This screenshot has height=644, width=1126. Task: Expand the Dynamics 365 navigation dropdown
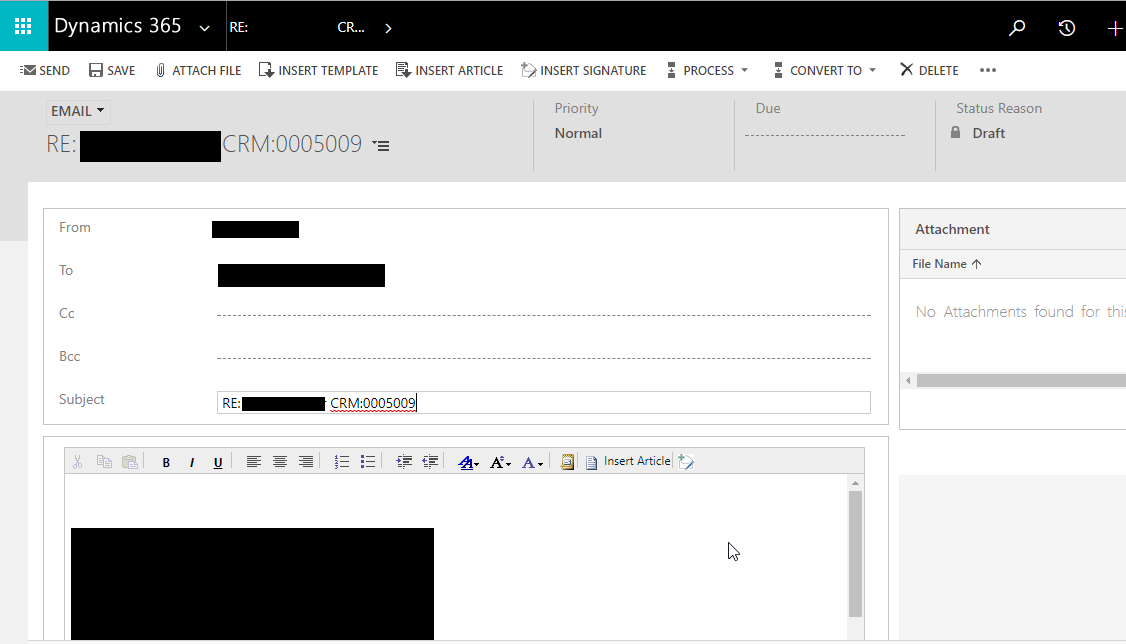pos(205,28)
